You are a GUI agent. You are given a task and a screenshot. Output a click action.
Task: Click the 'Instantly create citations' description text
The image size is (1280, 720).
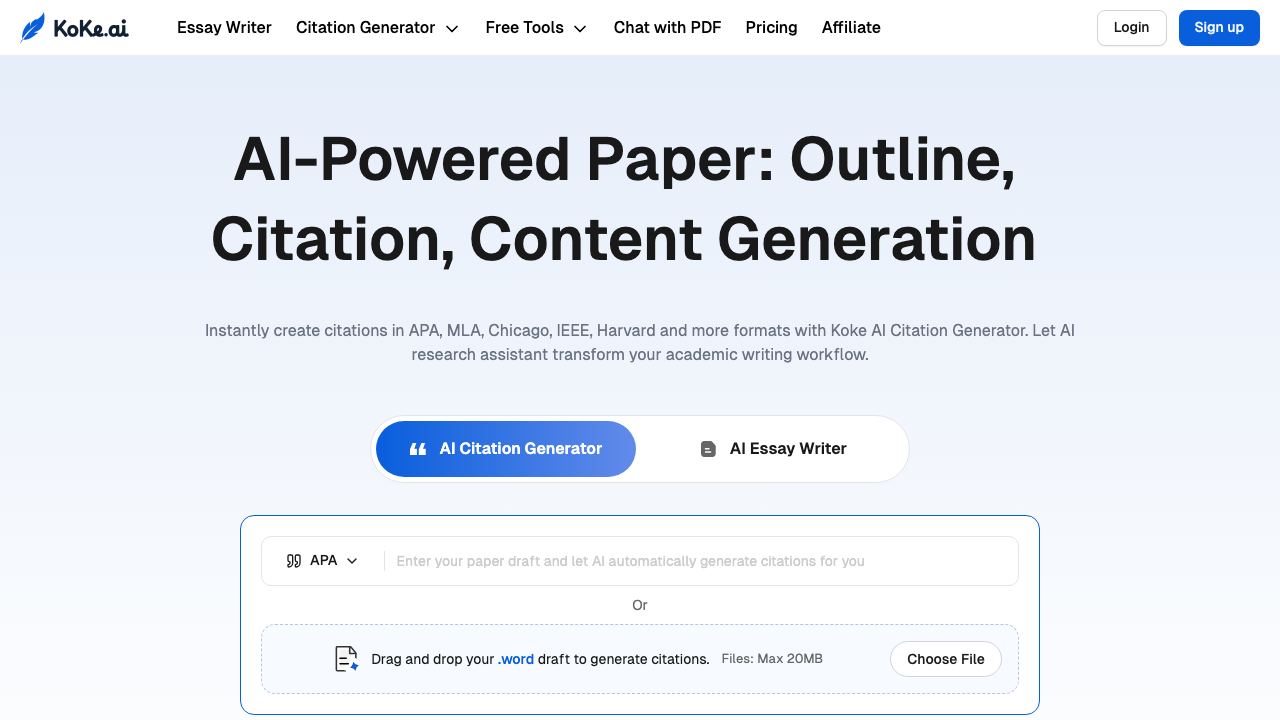[640, 342]
